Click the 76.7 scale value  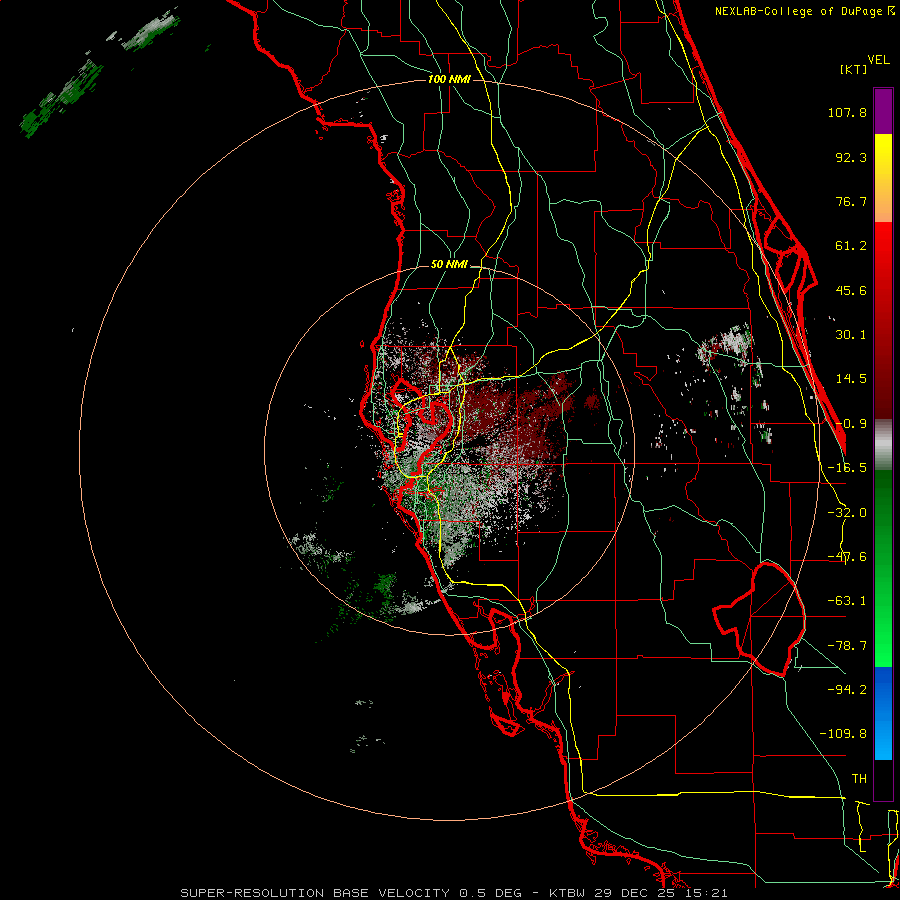click(851, 201)
